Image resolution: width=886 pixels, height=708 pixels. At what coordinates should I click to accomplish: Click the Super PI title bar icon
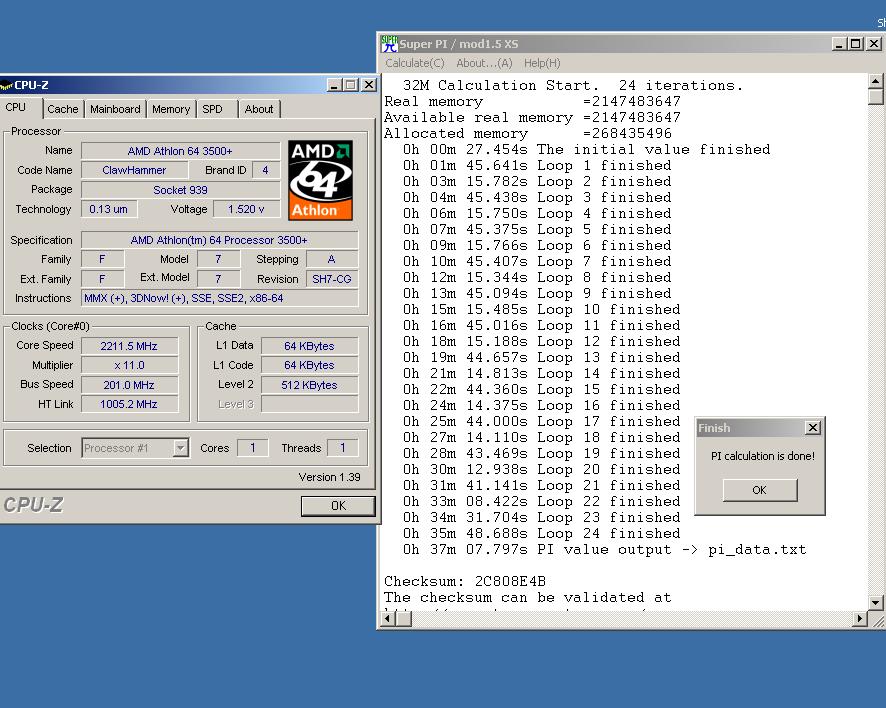coord(389,44)
